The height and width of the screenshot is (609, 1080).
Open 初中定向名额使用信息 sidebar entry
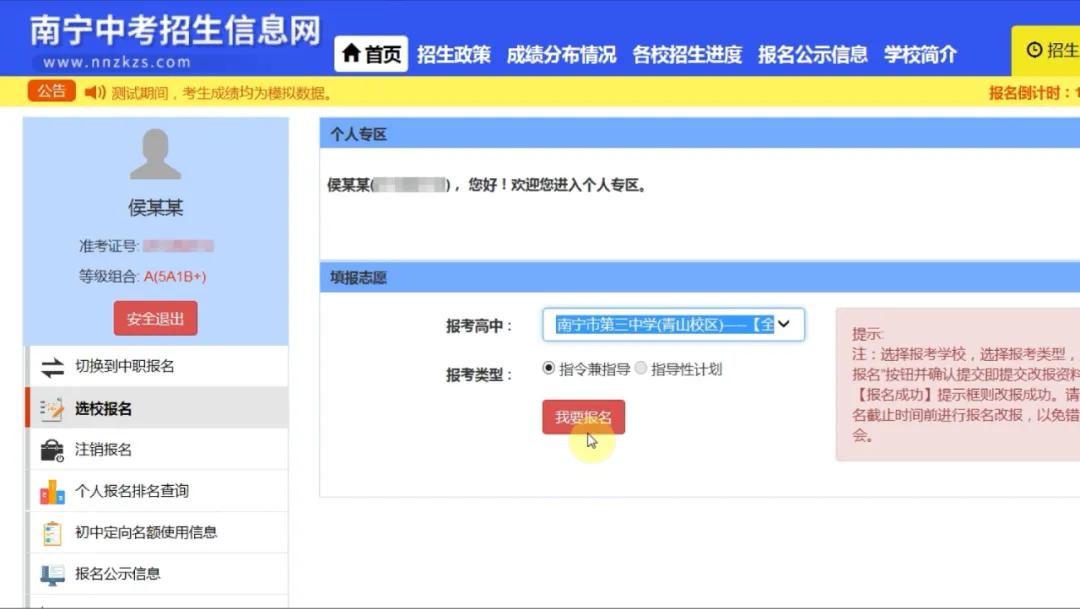(x=157, y=532)
